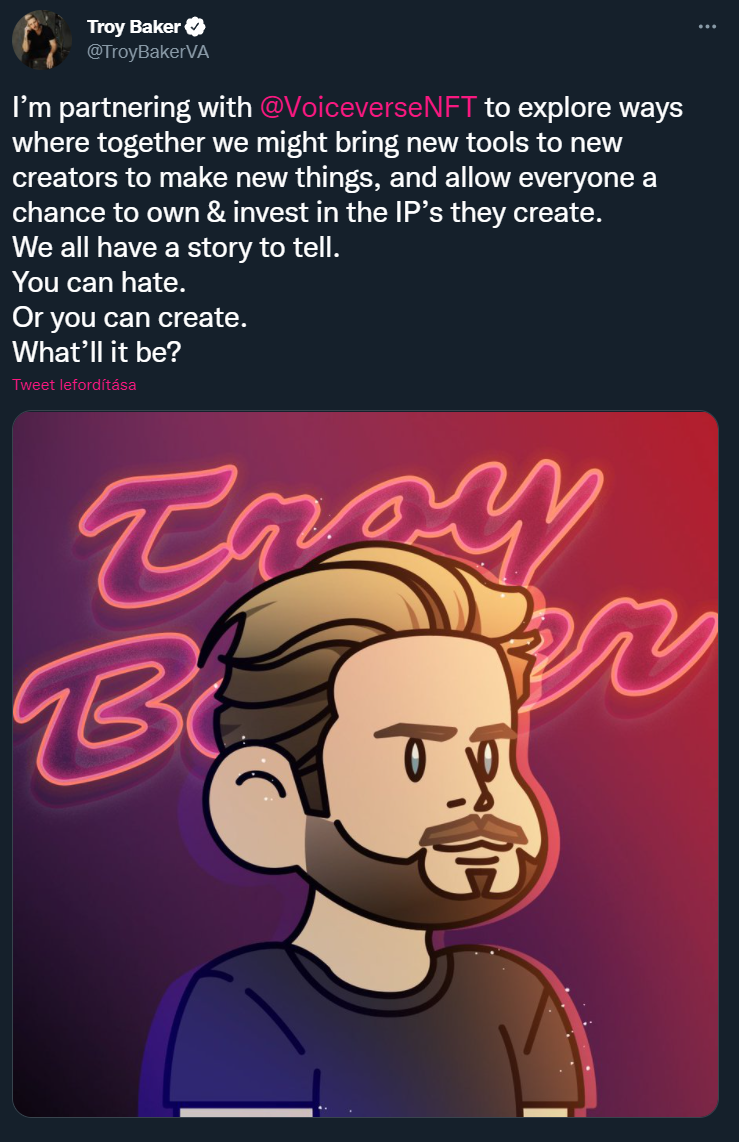Open Troy Baker's round profile avatar
This screenshot has width=739, height=1142.
click(x=42, y=39)
